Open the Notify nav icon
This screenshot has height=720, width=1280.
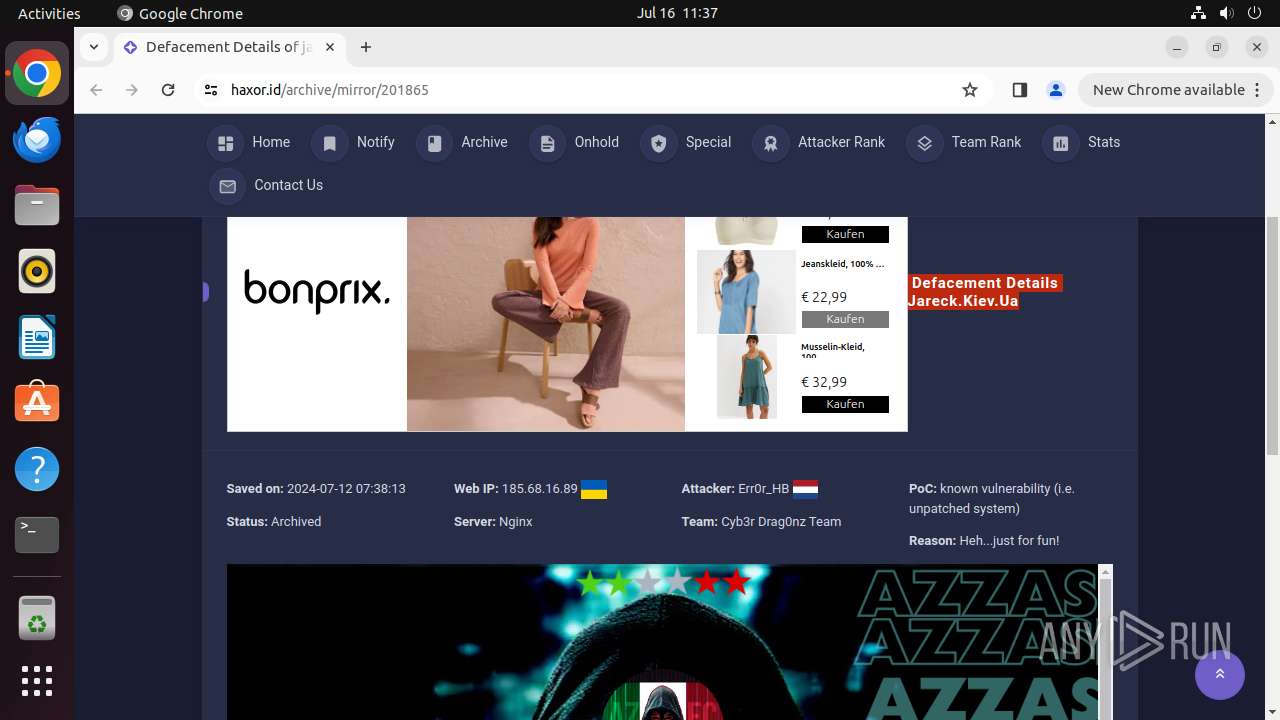tap(329, 143)
